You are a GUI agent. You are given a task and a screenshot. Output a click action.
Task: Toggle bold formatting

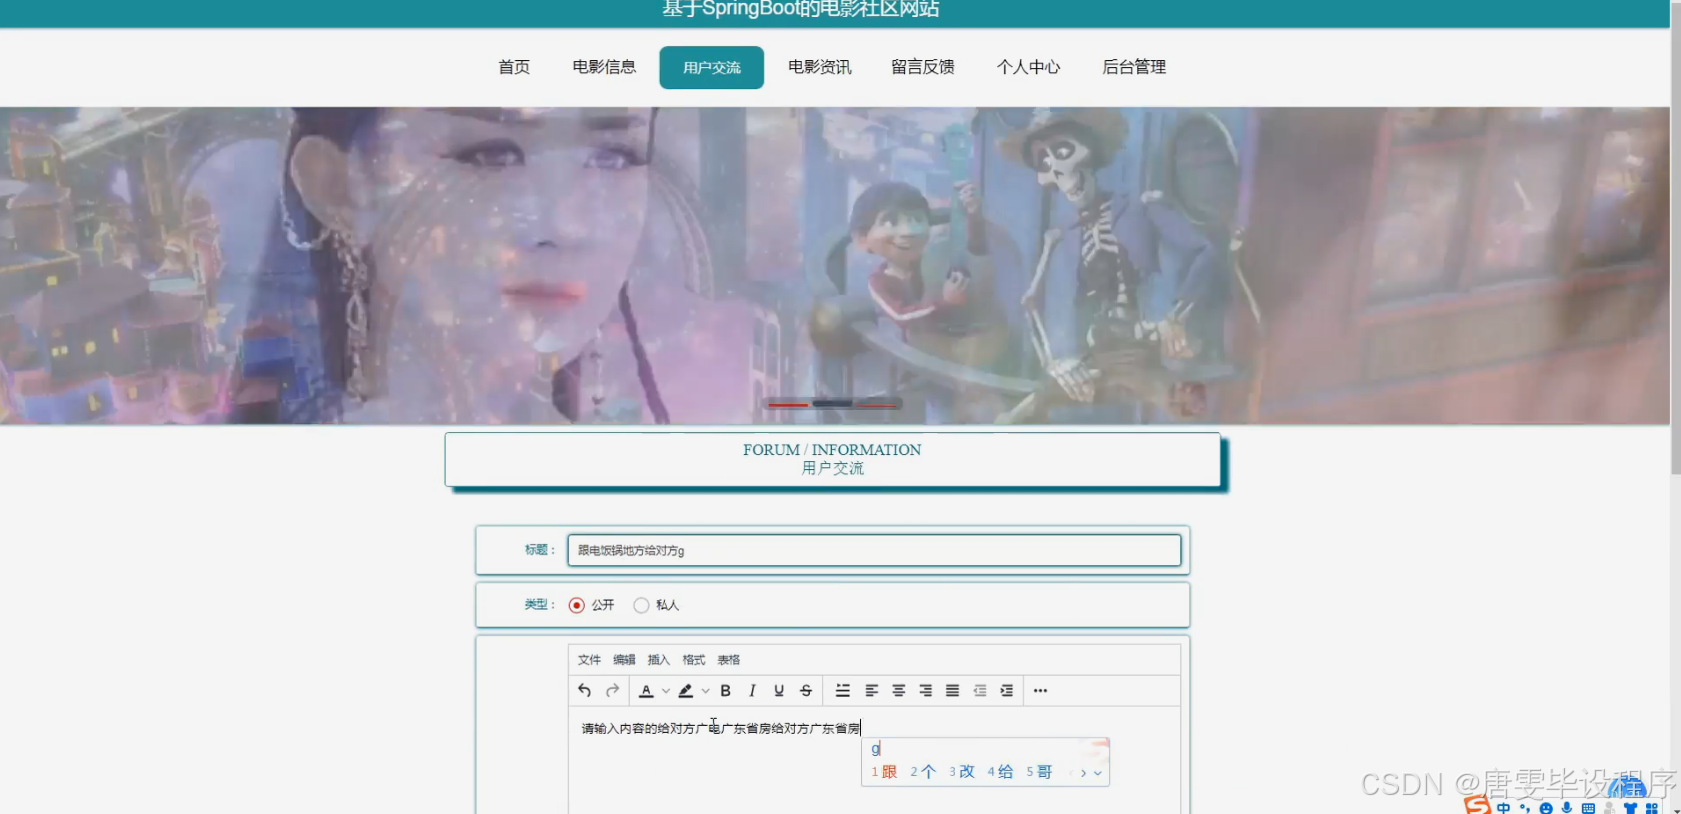click(726, 690)
